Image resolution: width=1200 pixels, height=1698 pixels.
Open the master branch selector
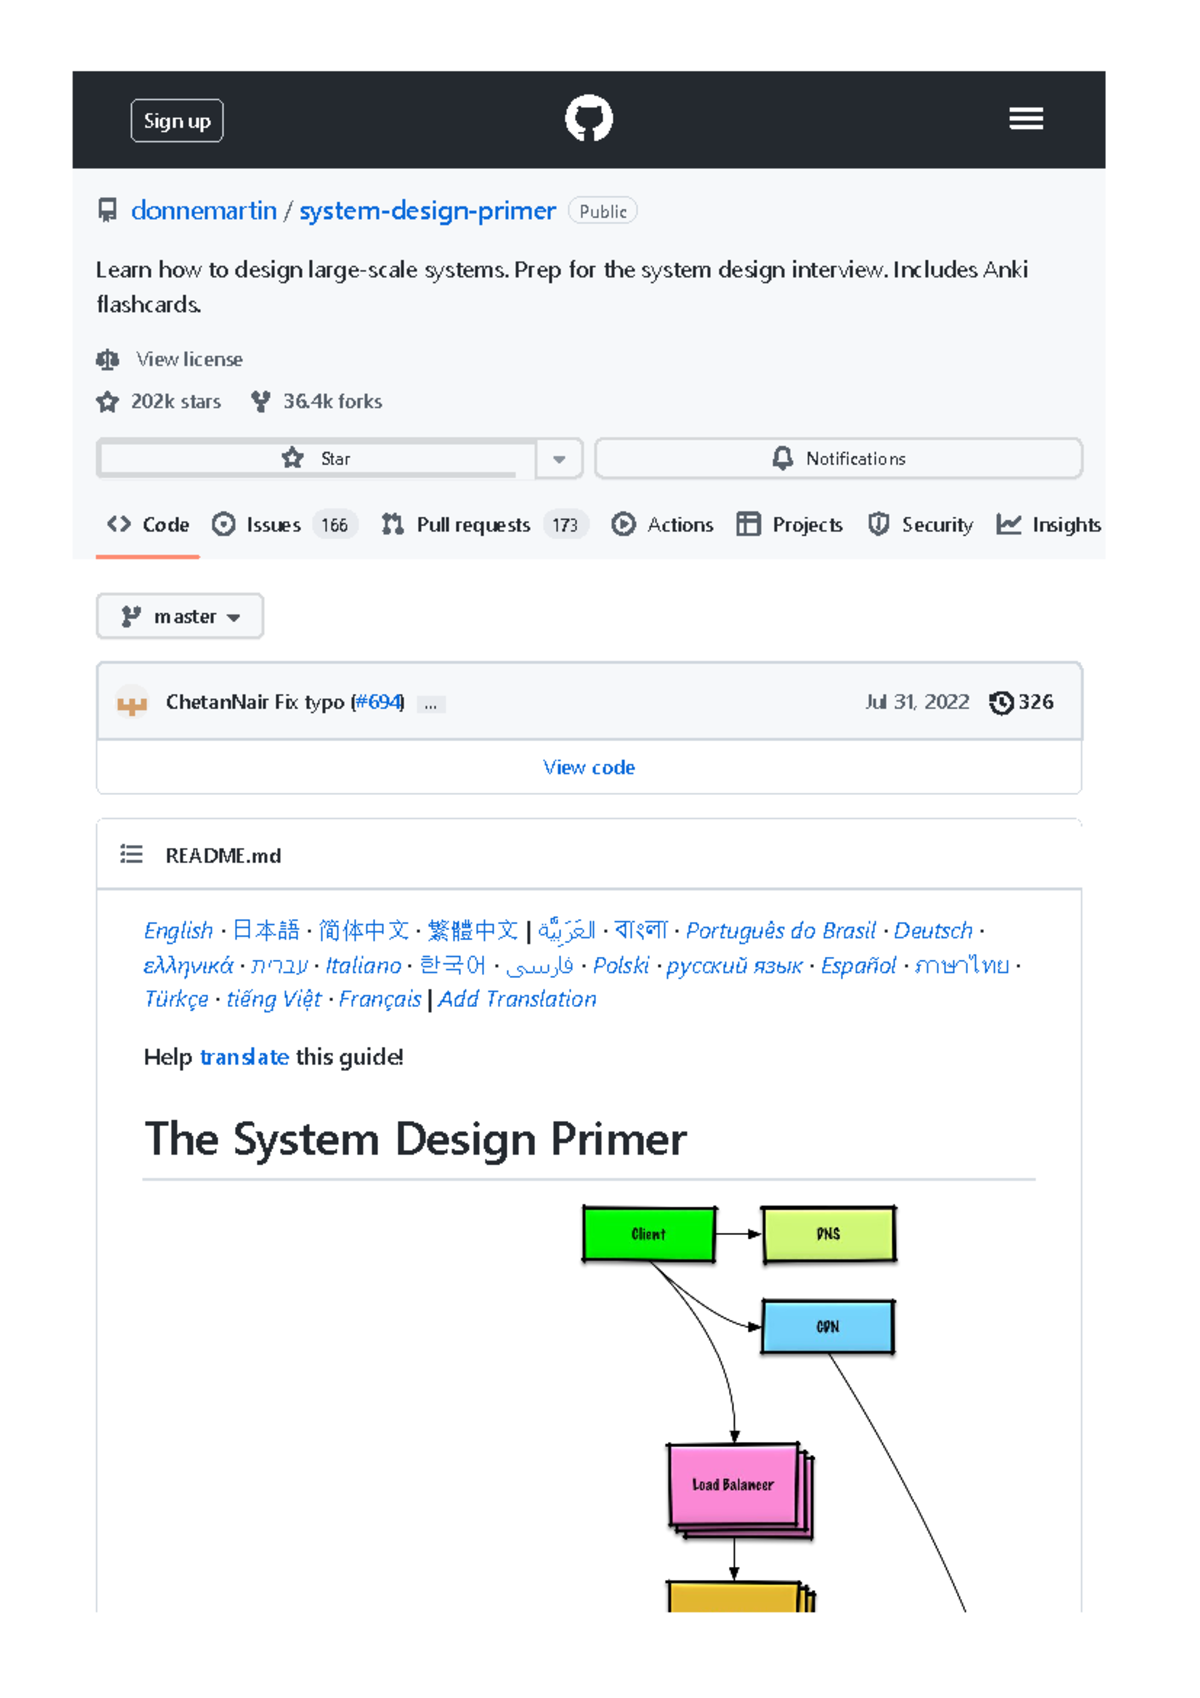click(180, 617)
